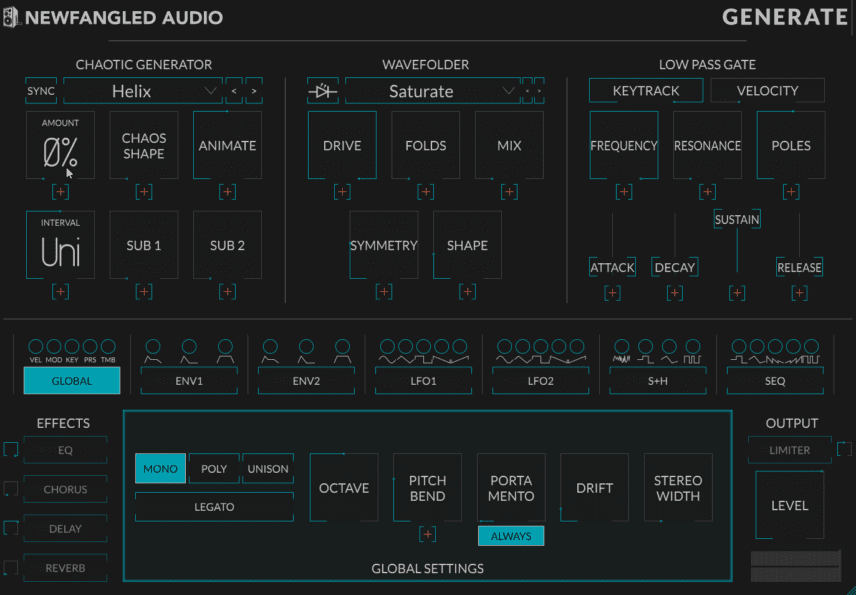Switch to the S+H tab
Screen dimensions: 856x595
point(658,381)
